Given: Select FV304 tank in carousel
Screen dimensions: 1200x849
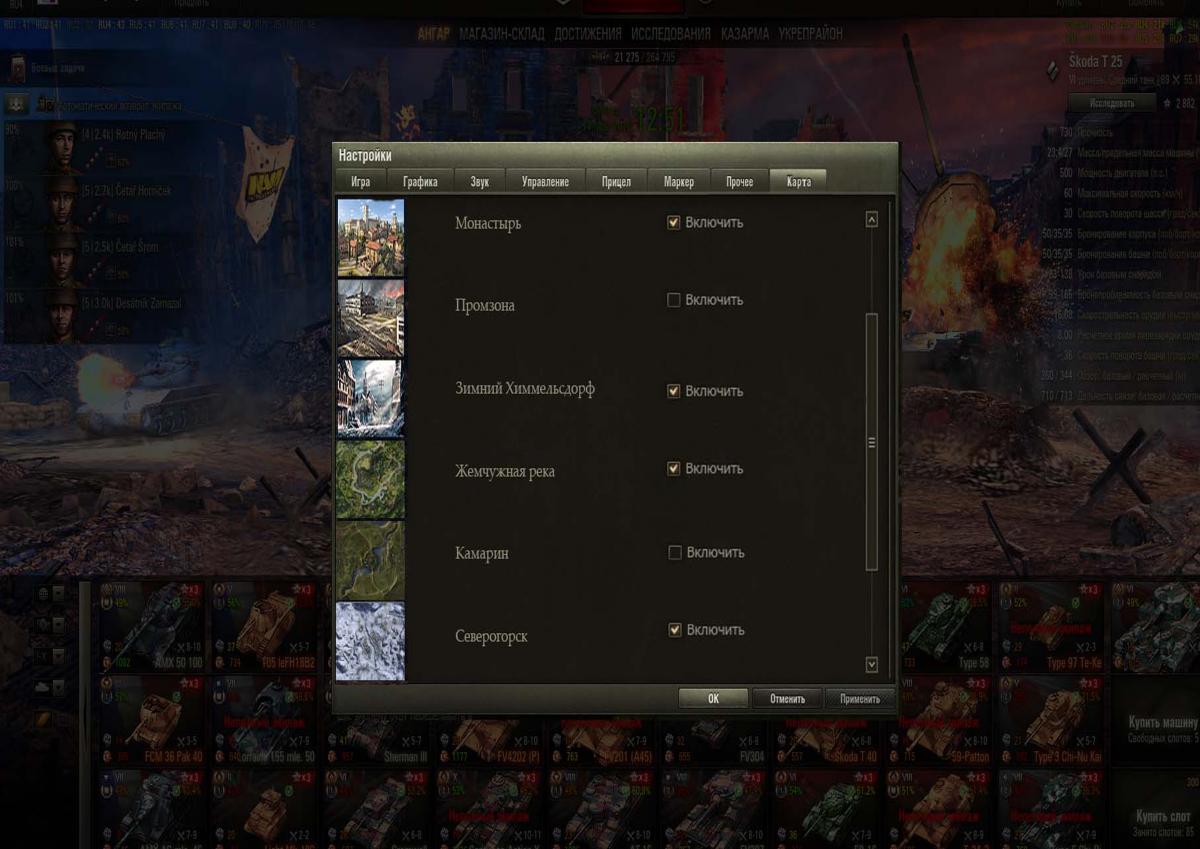Looking at the screenshot, I should click(715, 739).
